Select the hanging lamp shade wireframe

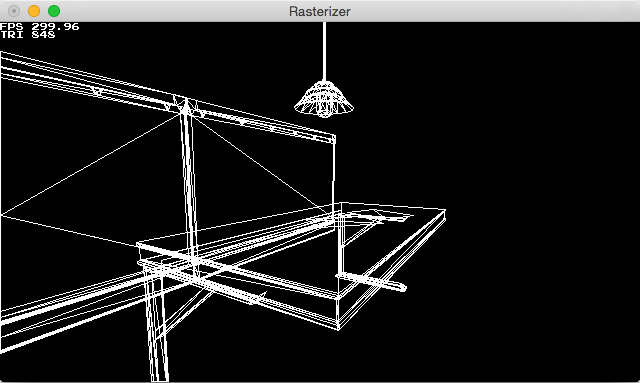tap(324, 99)
